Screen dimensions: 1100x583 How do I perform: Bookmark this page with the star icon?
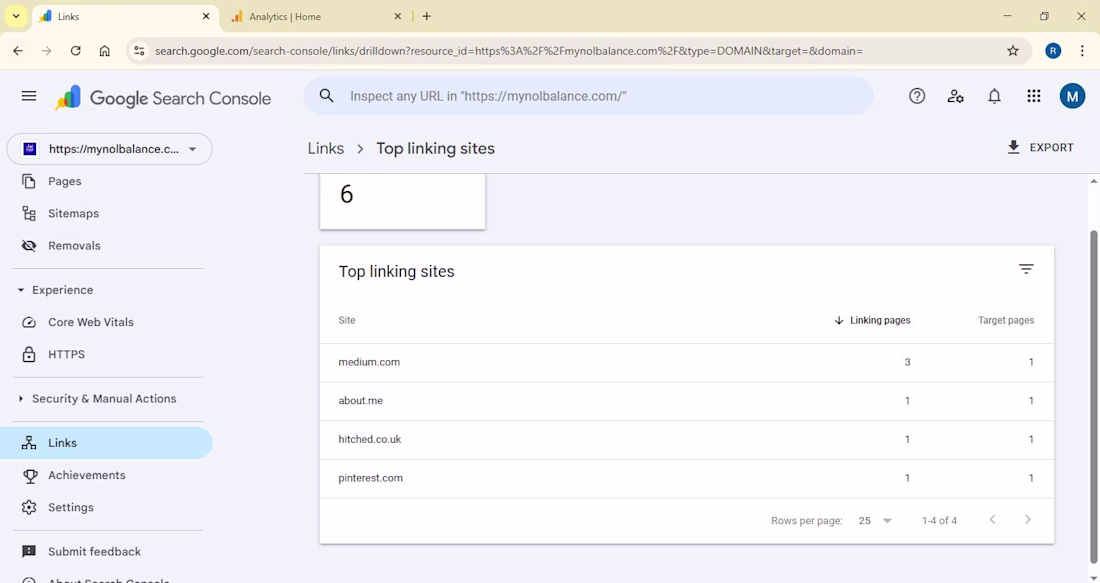click(x=1013, y=51)
